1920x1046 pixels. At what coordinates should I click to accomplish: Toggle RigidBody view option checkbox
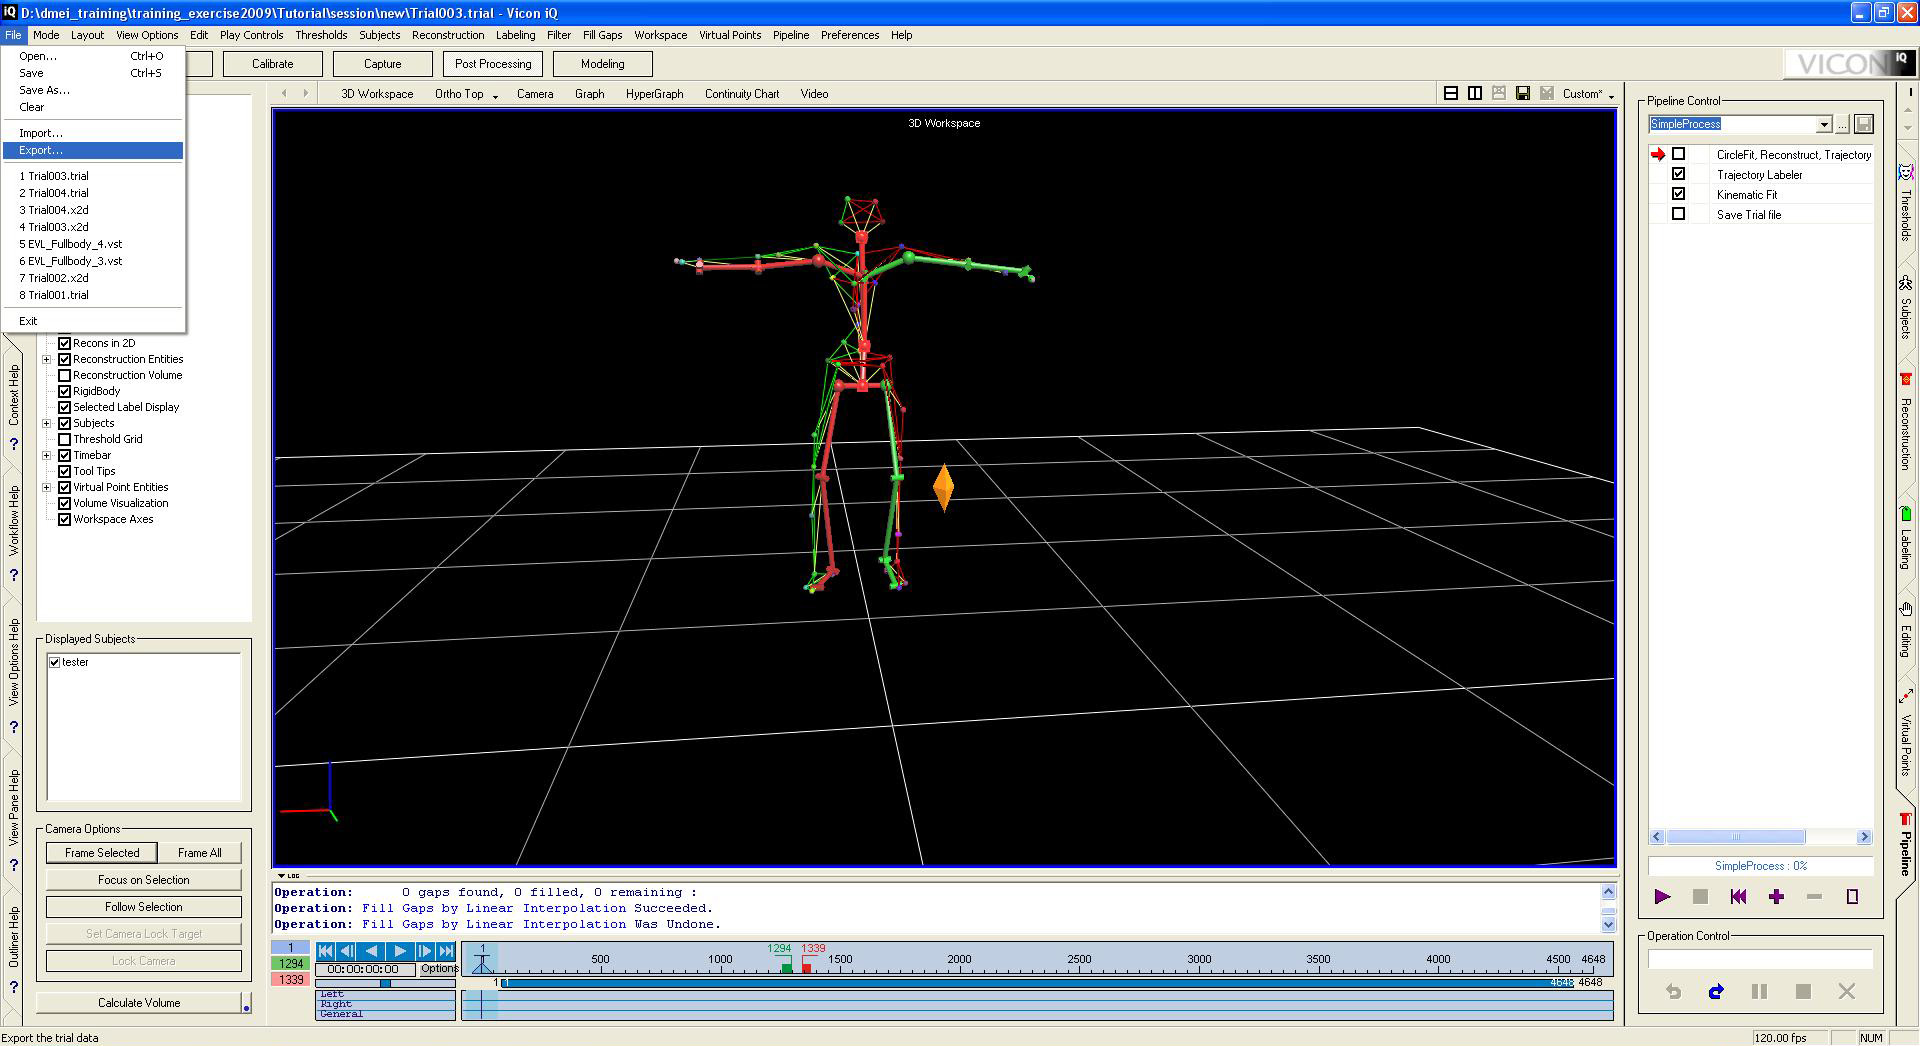pos(65,391)
